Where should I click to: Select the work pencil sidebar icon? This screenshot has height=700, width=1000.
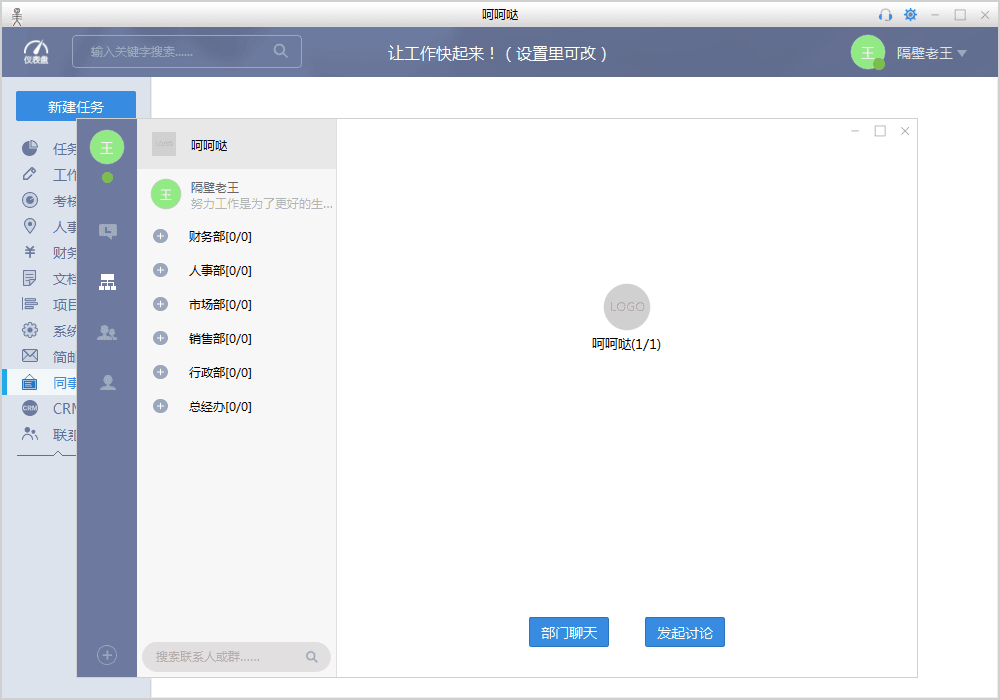coord(29,173)
